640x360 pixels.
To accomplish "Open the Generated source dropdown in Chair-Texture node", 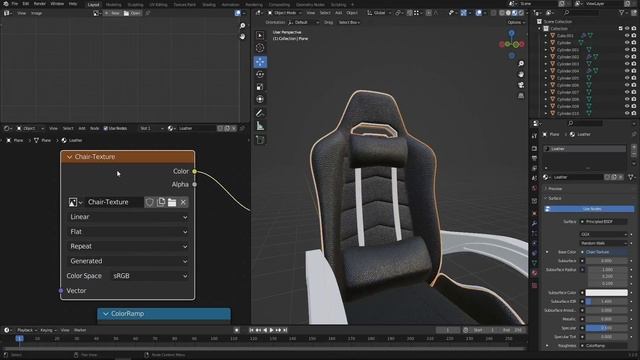I will point(128,261).
